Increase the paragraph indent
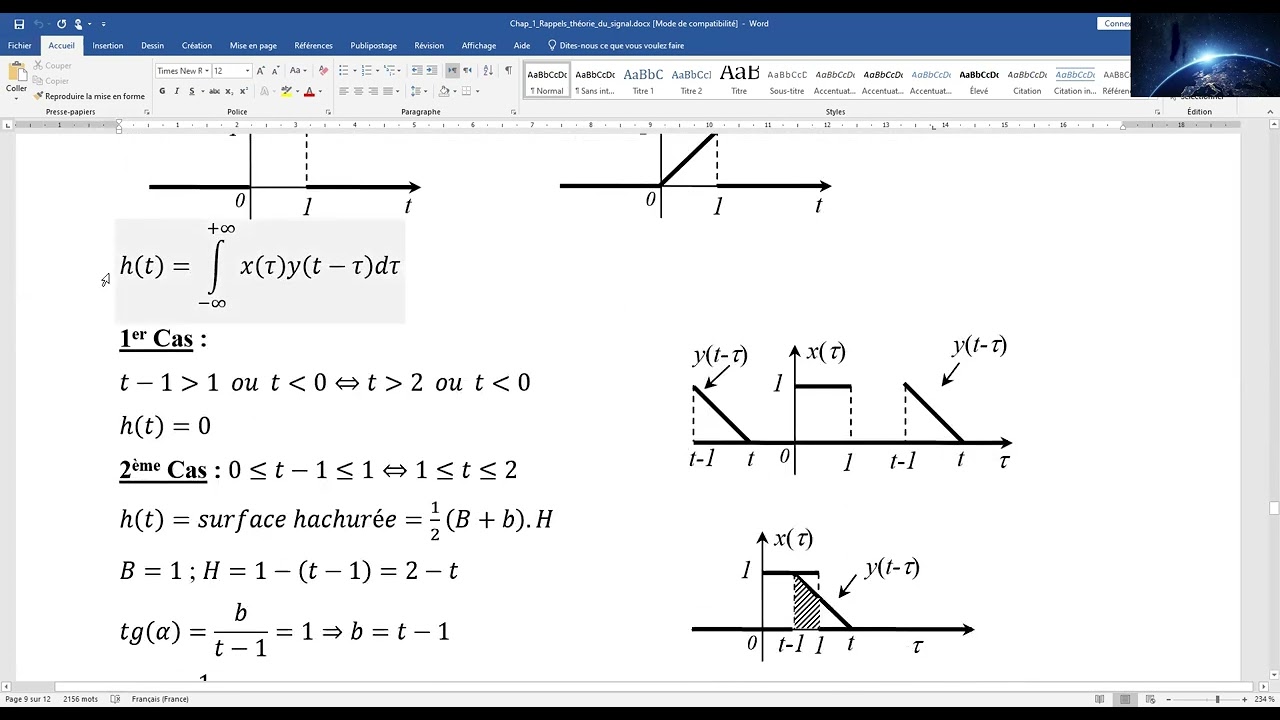This screenshot has height=720, width=1280. tap(433, 71)
